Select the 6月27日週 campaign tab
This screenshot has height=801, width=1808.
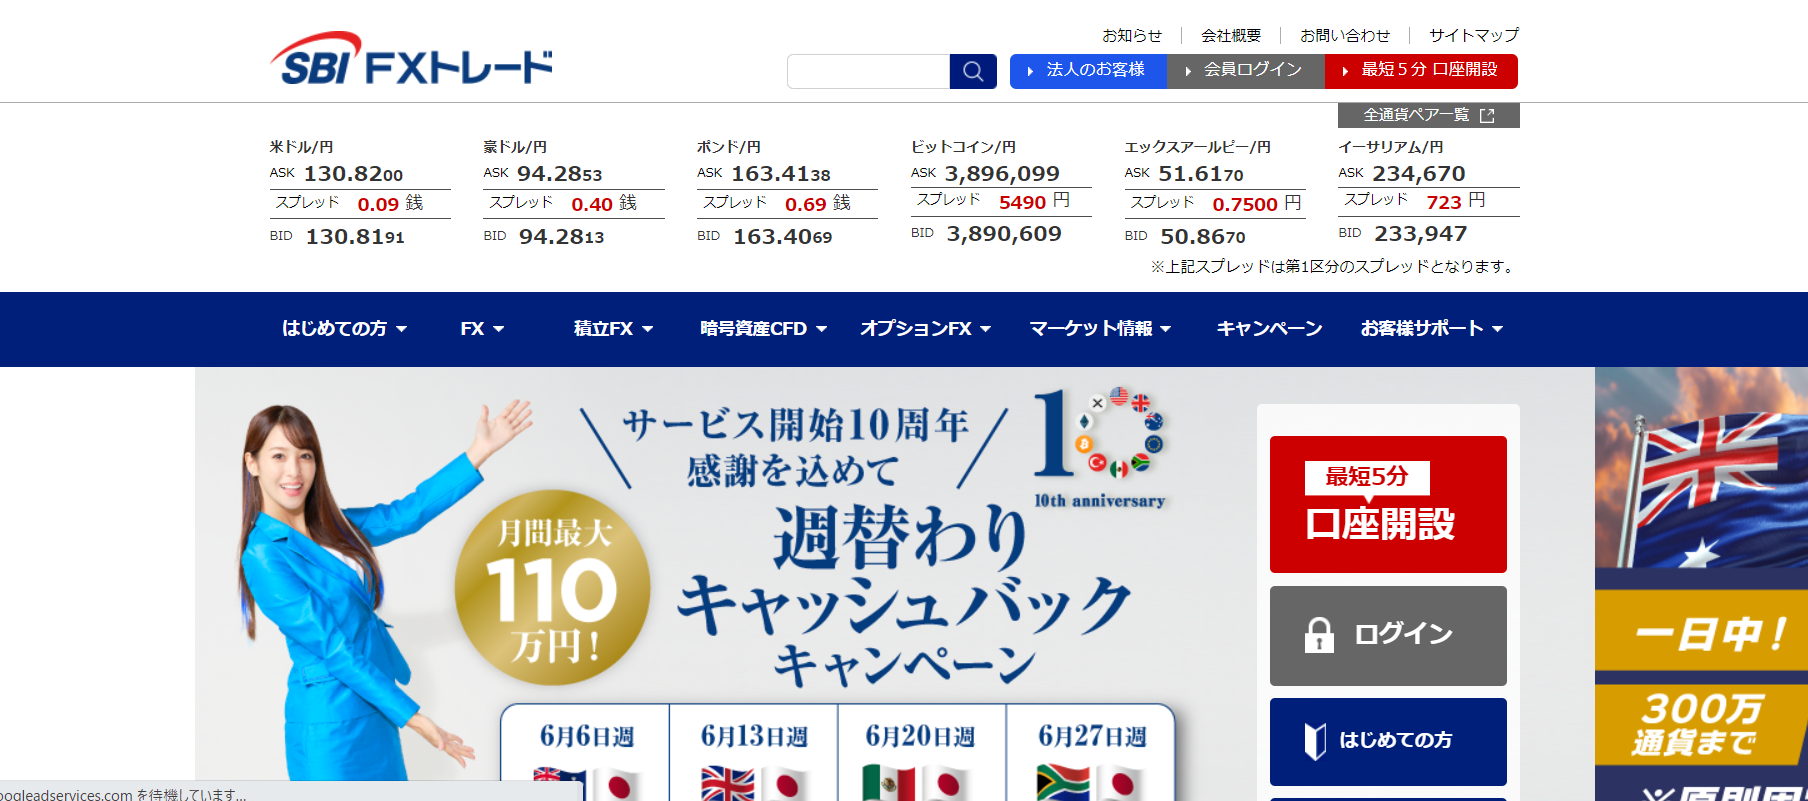[1091, 737]
